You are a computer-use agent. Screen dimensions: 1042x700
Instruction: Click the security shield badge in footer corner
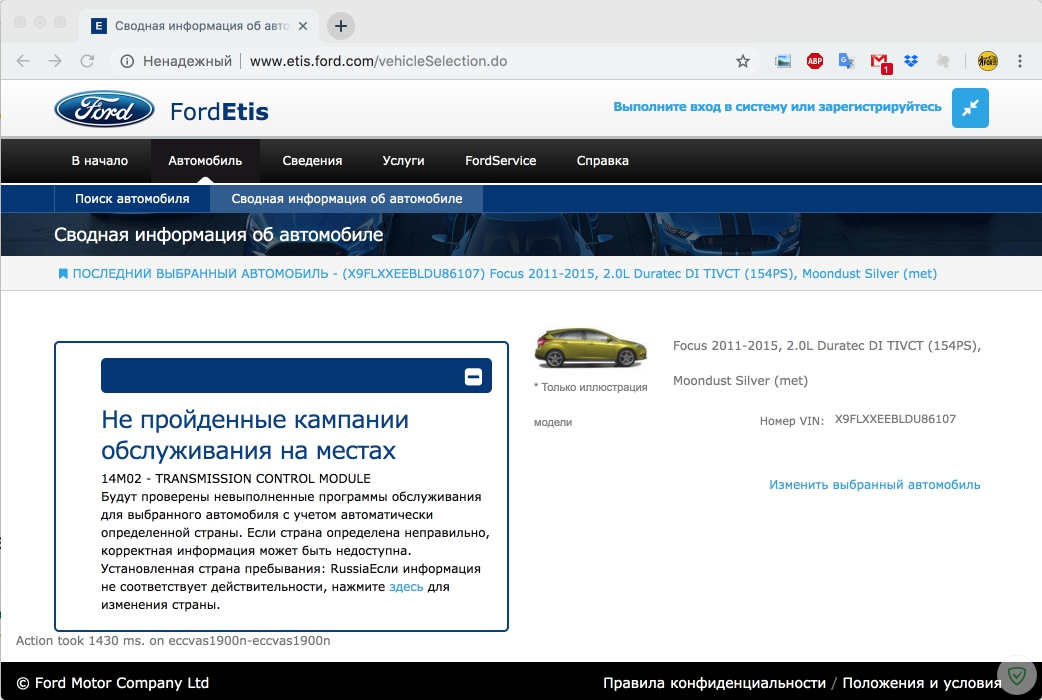(1017, 676)
